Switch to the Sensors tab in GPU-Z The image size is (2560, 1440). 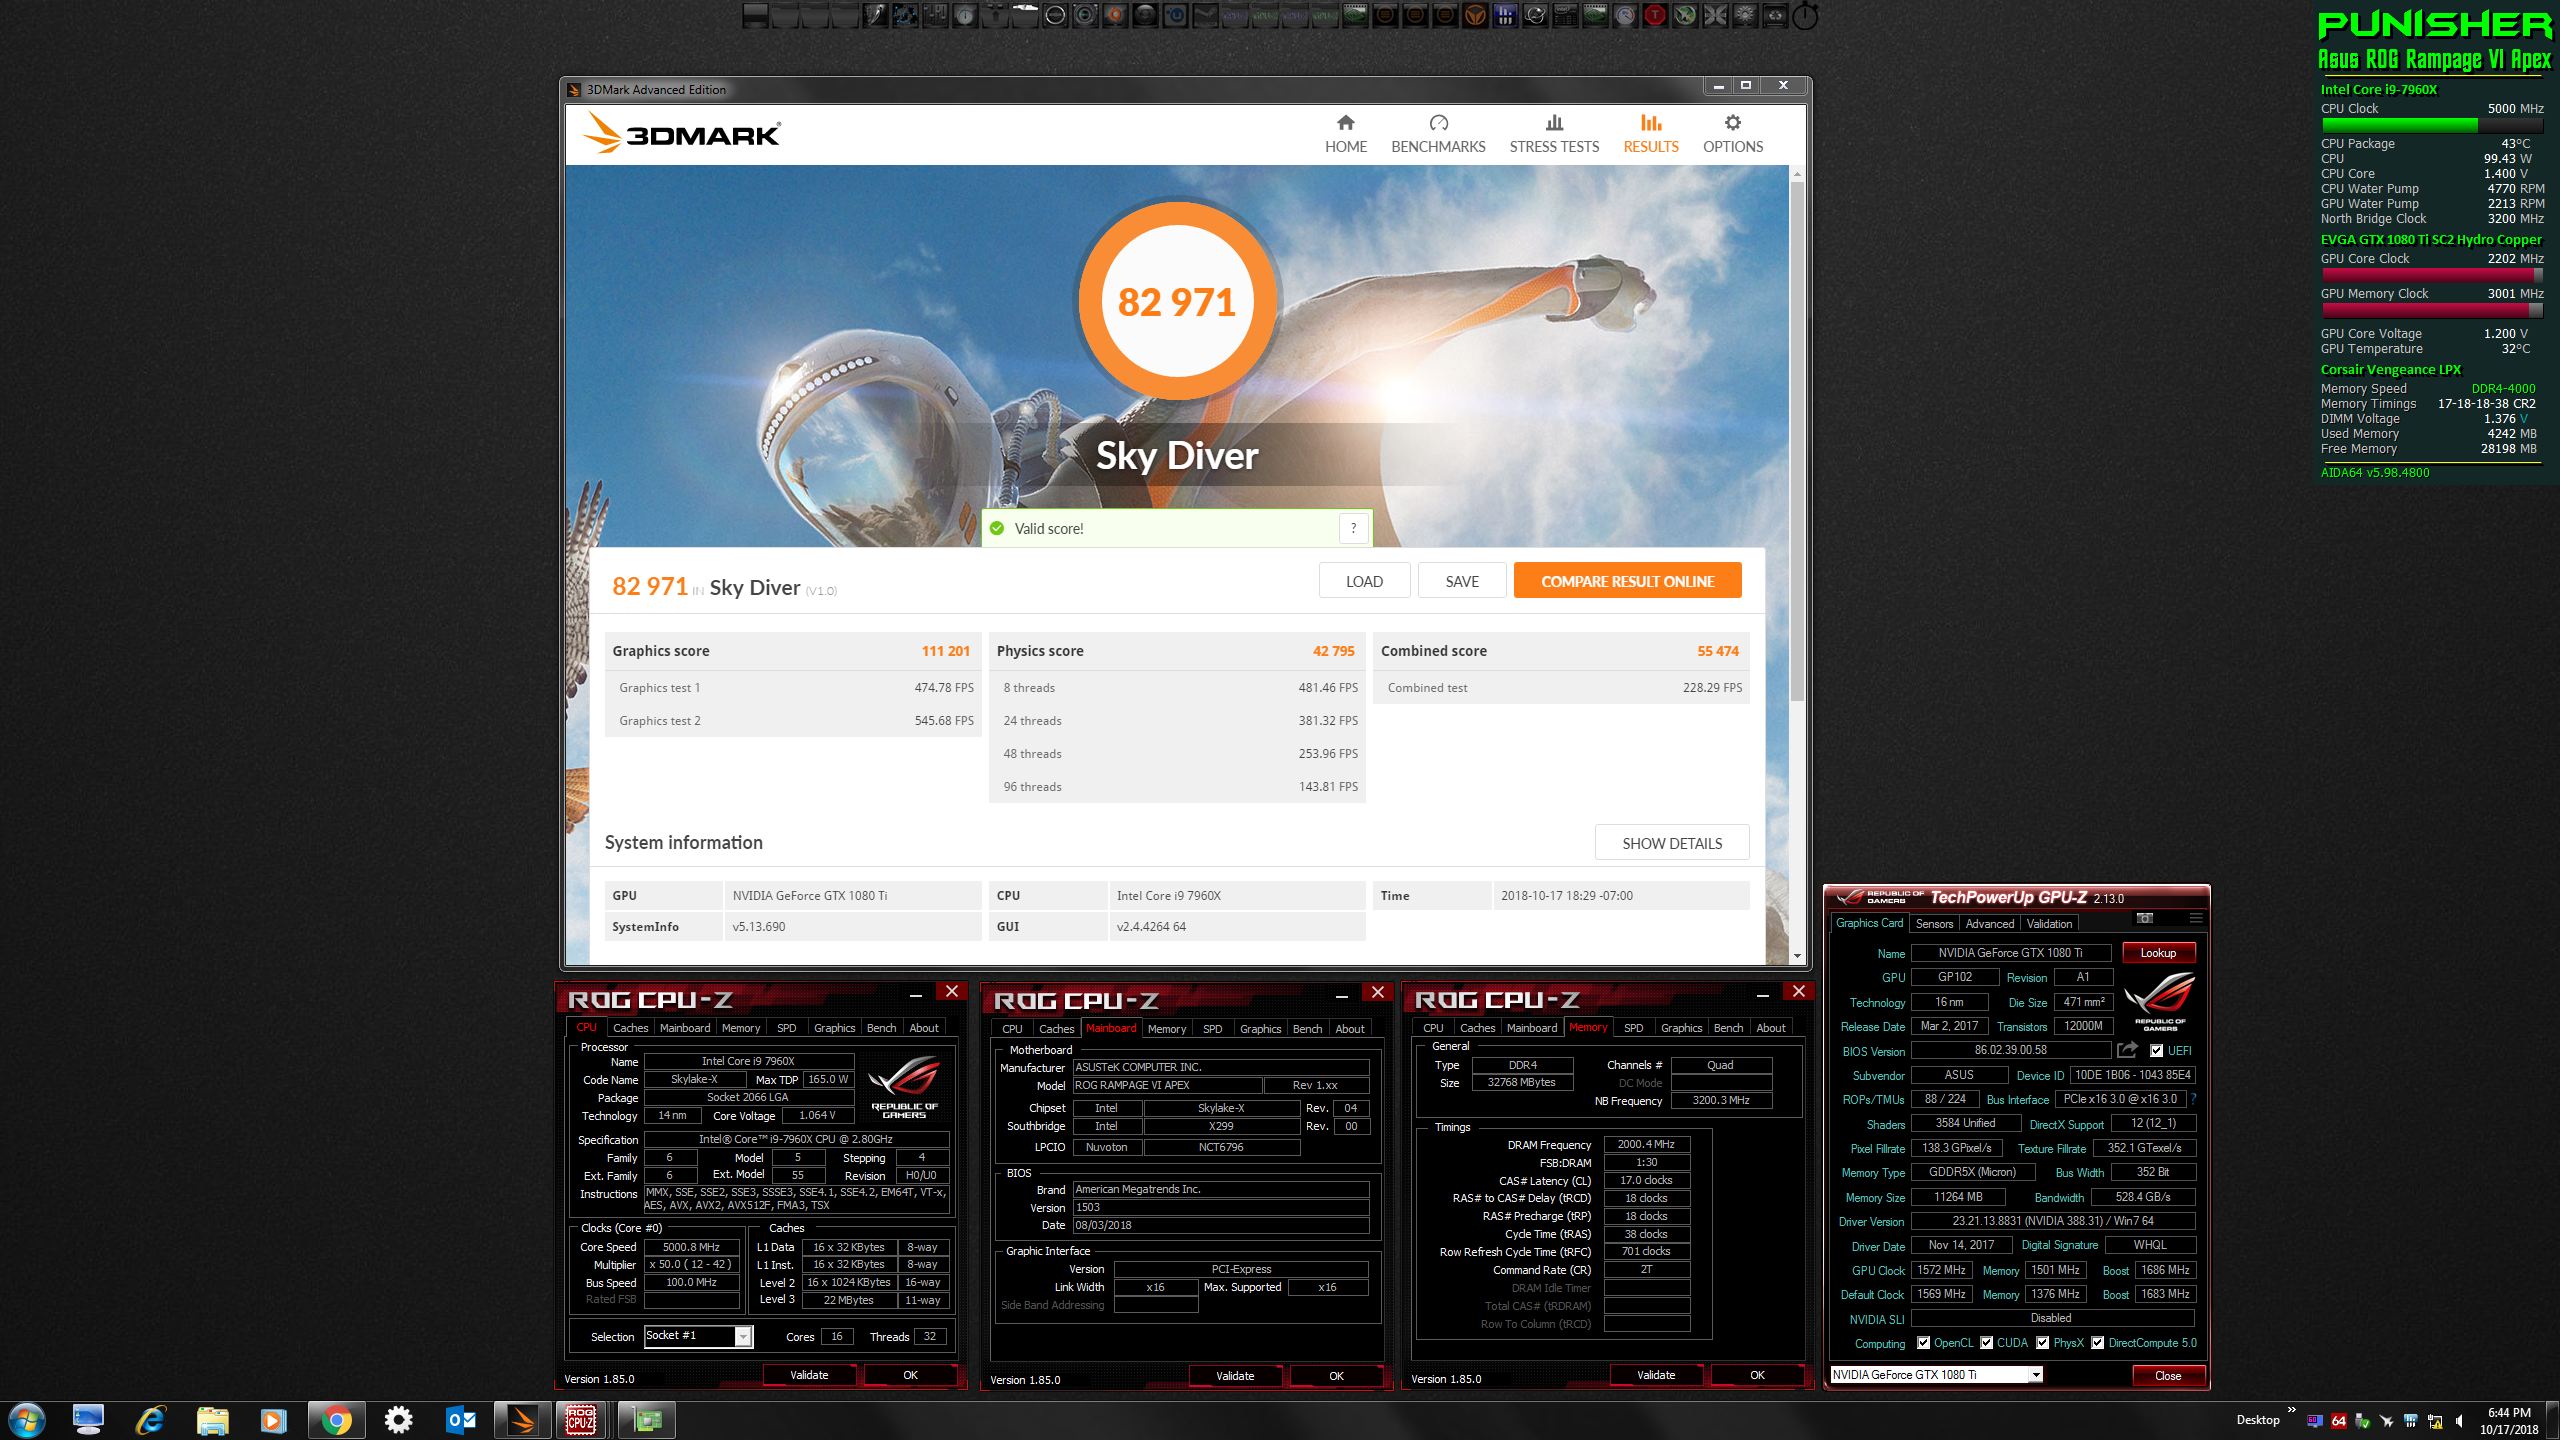pos(1934,924)
